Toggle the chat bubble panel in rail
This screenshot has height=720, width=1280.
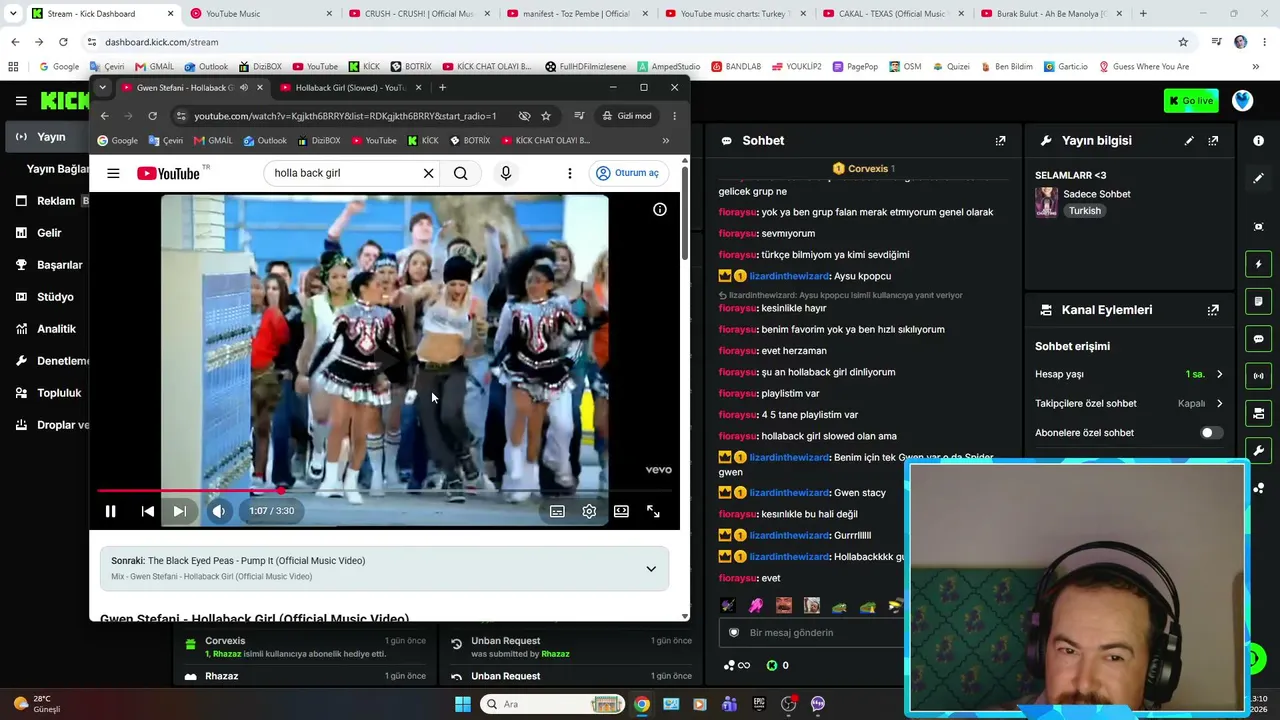(x=1259, y=339)
